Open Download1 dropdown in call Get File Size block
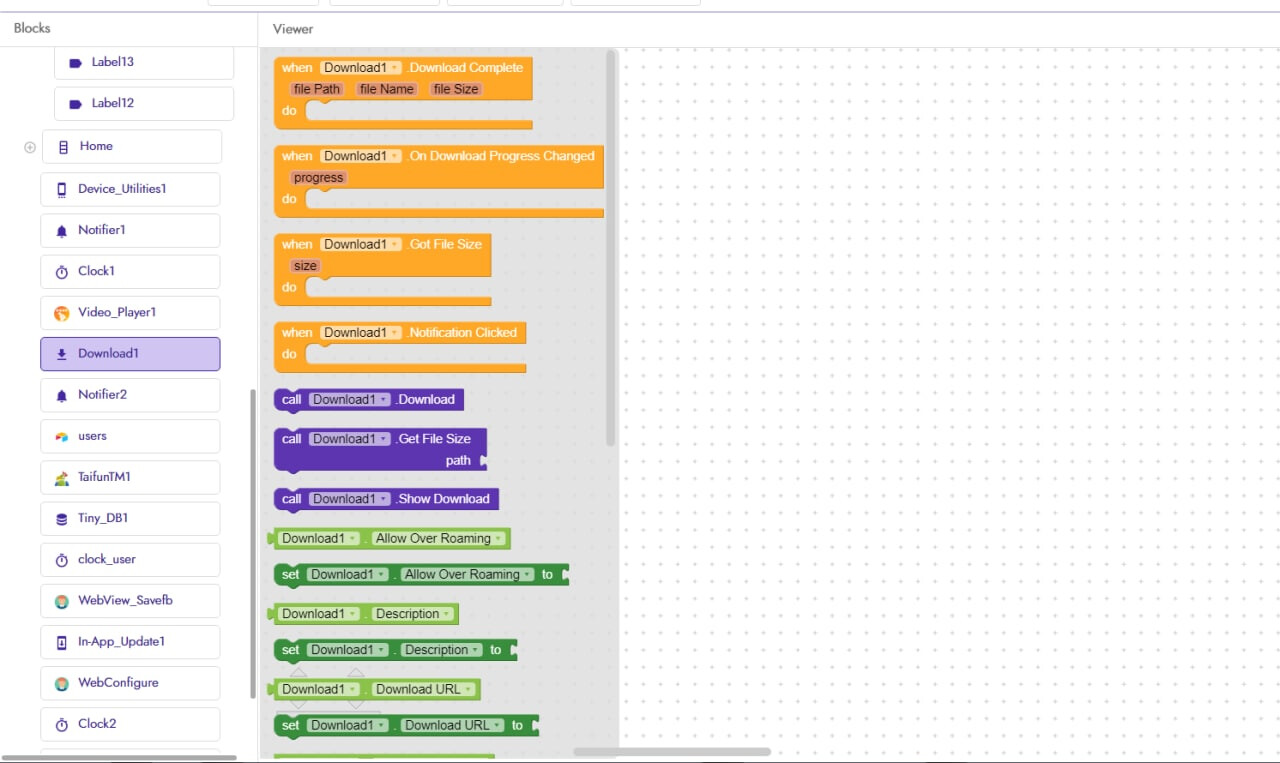 pyautogui.click(x=350, y=439)
